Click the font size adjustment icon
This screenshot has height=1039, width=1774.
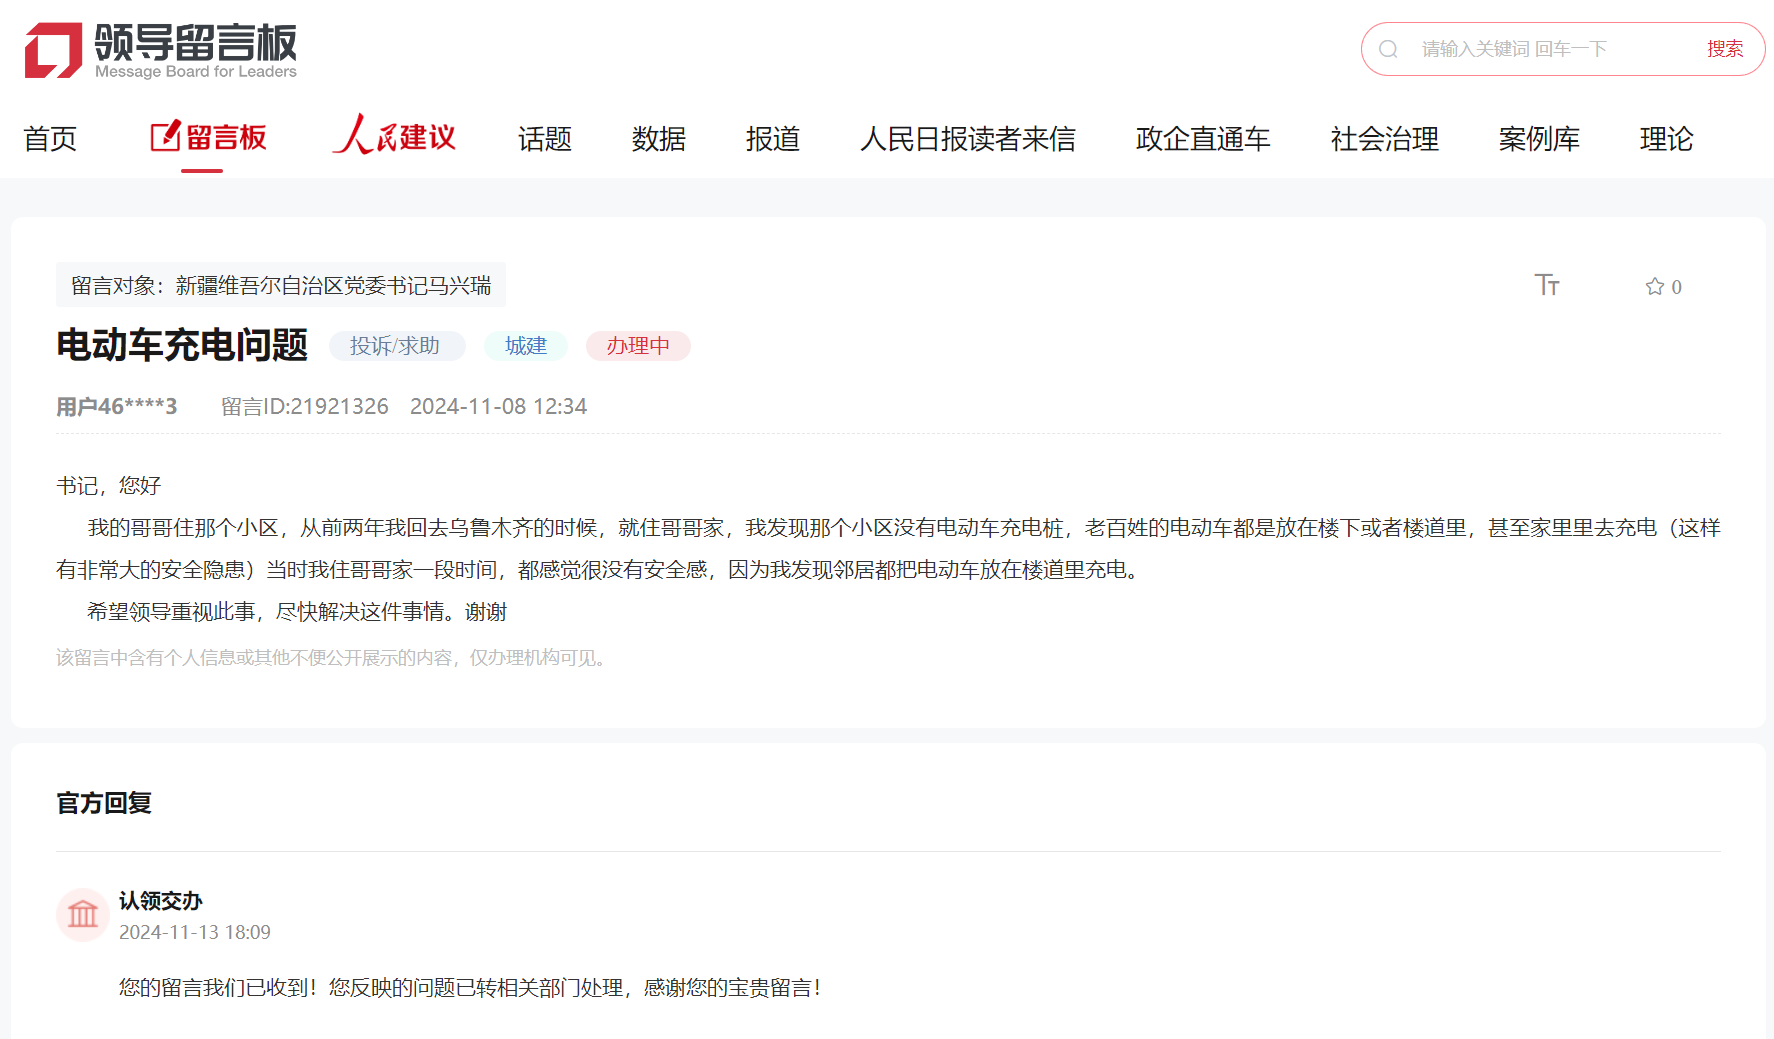coord(1546,286)
